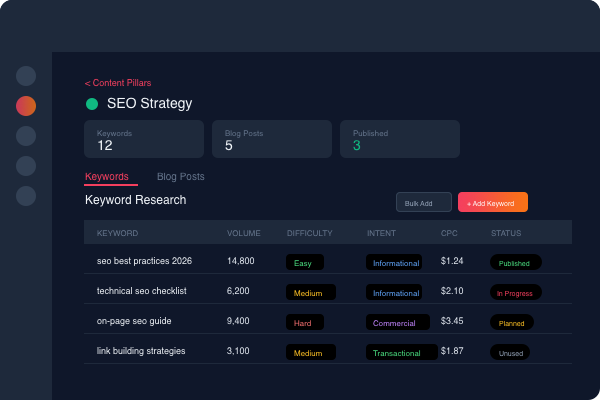
Task: Select keyword 'link building strategies'
Action: (141, 351)
